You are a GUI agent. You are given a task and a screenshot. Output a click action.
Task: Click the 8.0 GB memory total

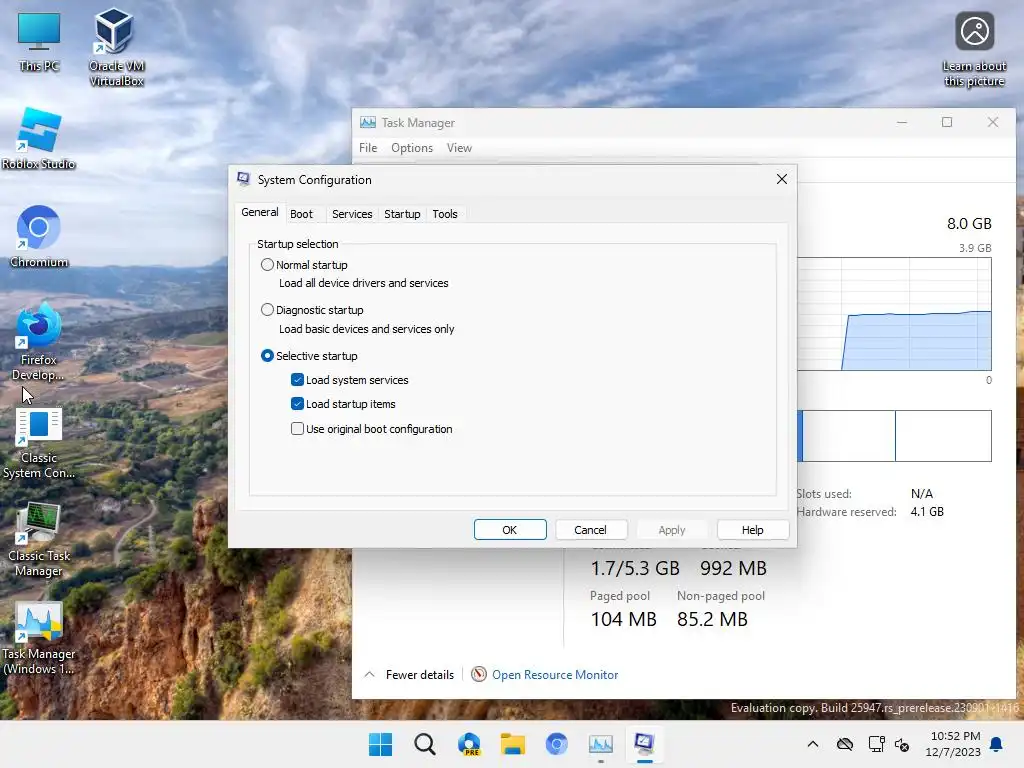(969, 223)
